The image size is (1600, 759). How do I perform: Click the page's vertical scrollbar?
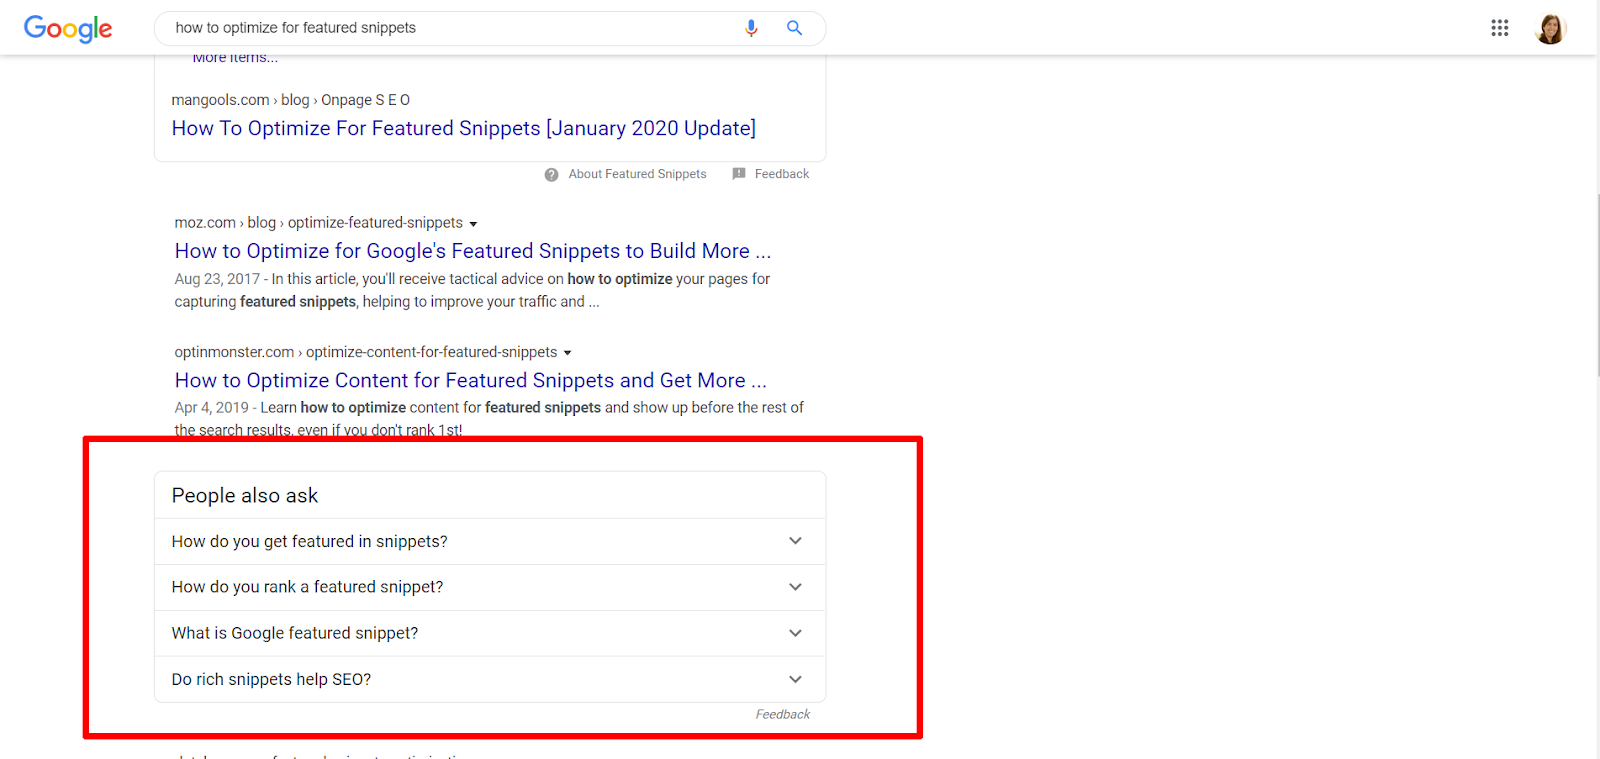pyautogui.click(x=1596, y=285)
